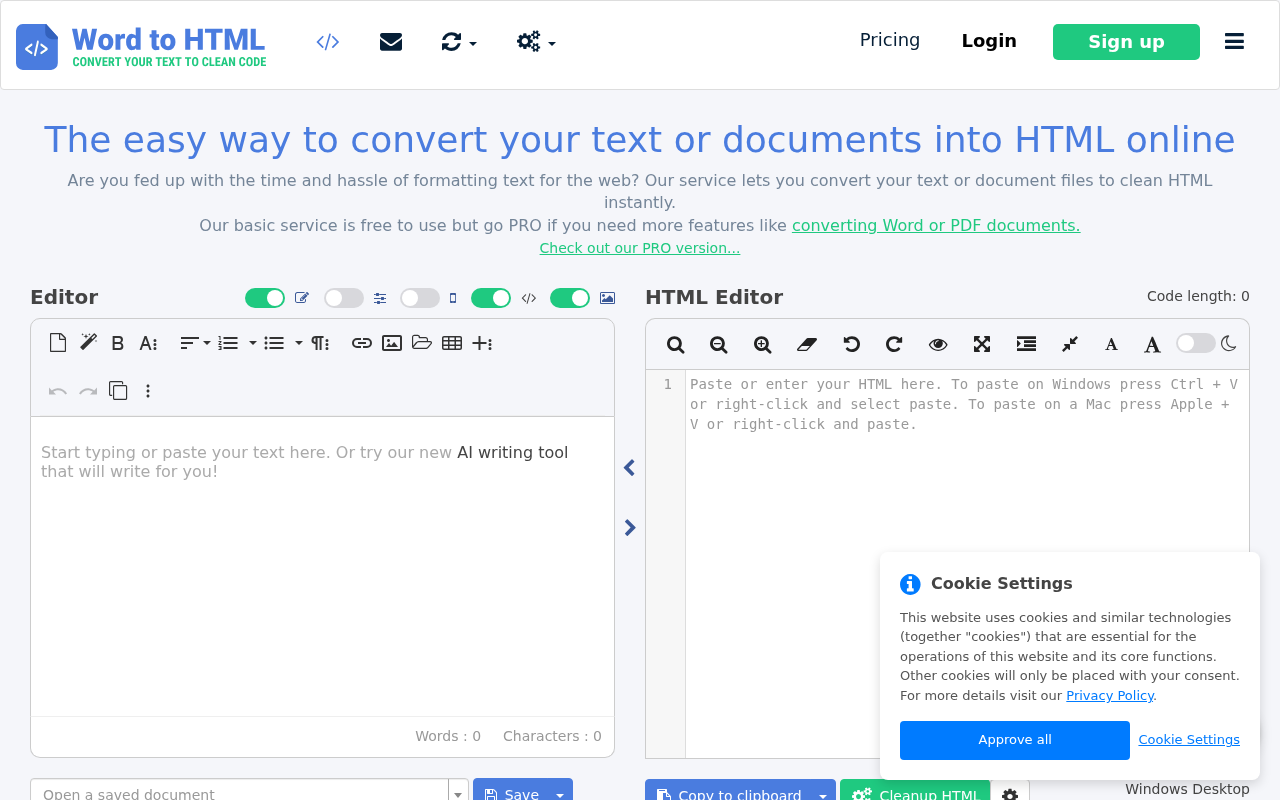Screen dimensions: 1280x800
Task: Click the new document icon in the Editor toolbar
Action: pyautogui.click(x=58, y=343)
